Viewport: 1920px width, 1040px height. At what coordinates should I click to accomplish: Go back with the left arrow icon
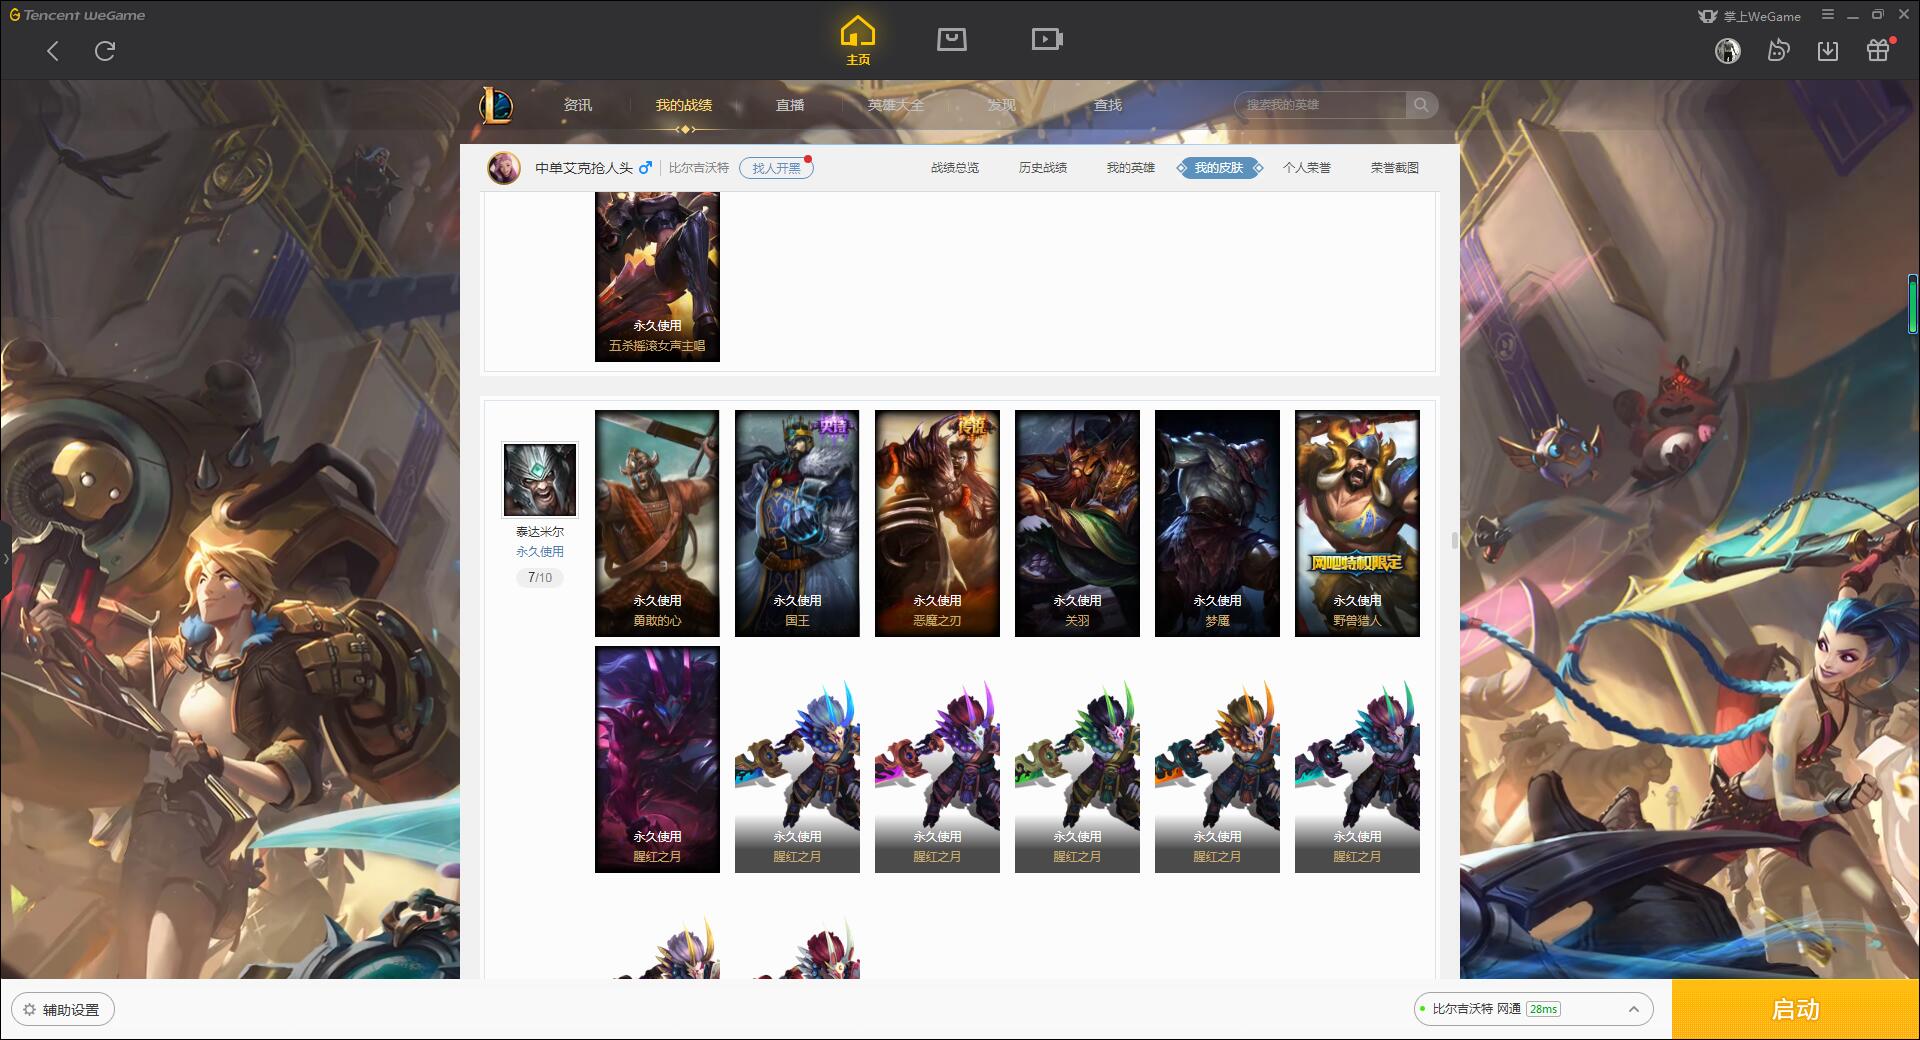click(x=53, y=51)
